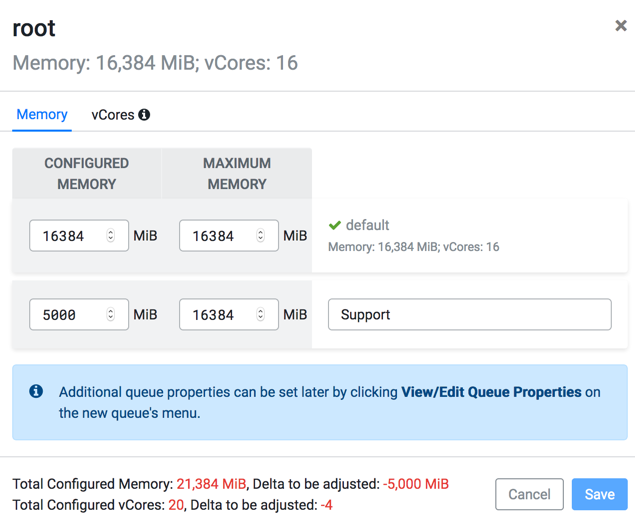Open the vCores tab
The width and height of the screenshot is (635, 521).
[112, 115]
